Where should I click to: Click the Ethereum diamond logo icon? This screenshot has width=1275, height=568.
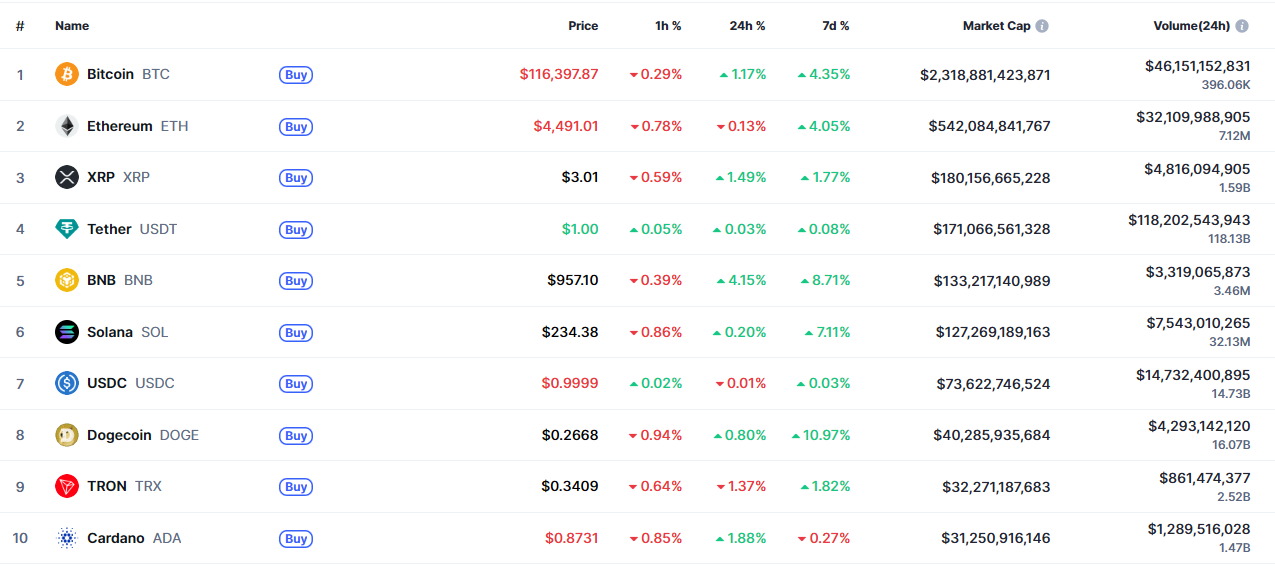(x=67, y=126)
